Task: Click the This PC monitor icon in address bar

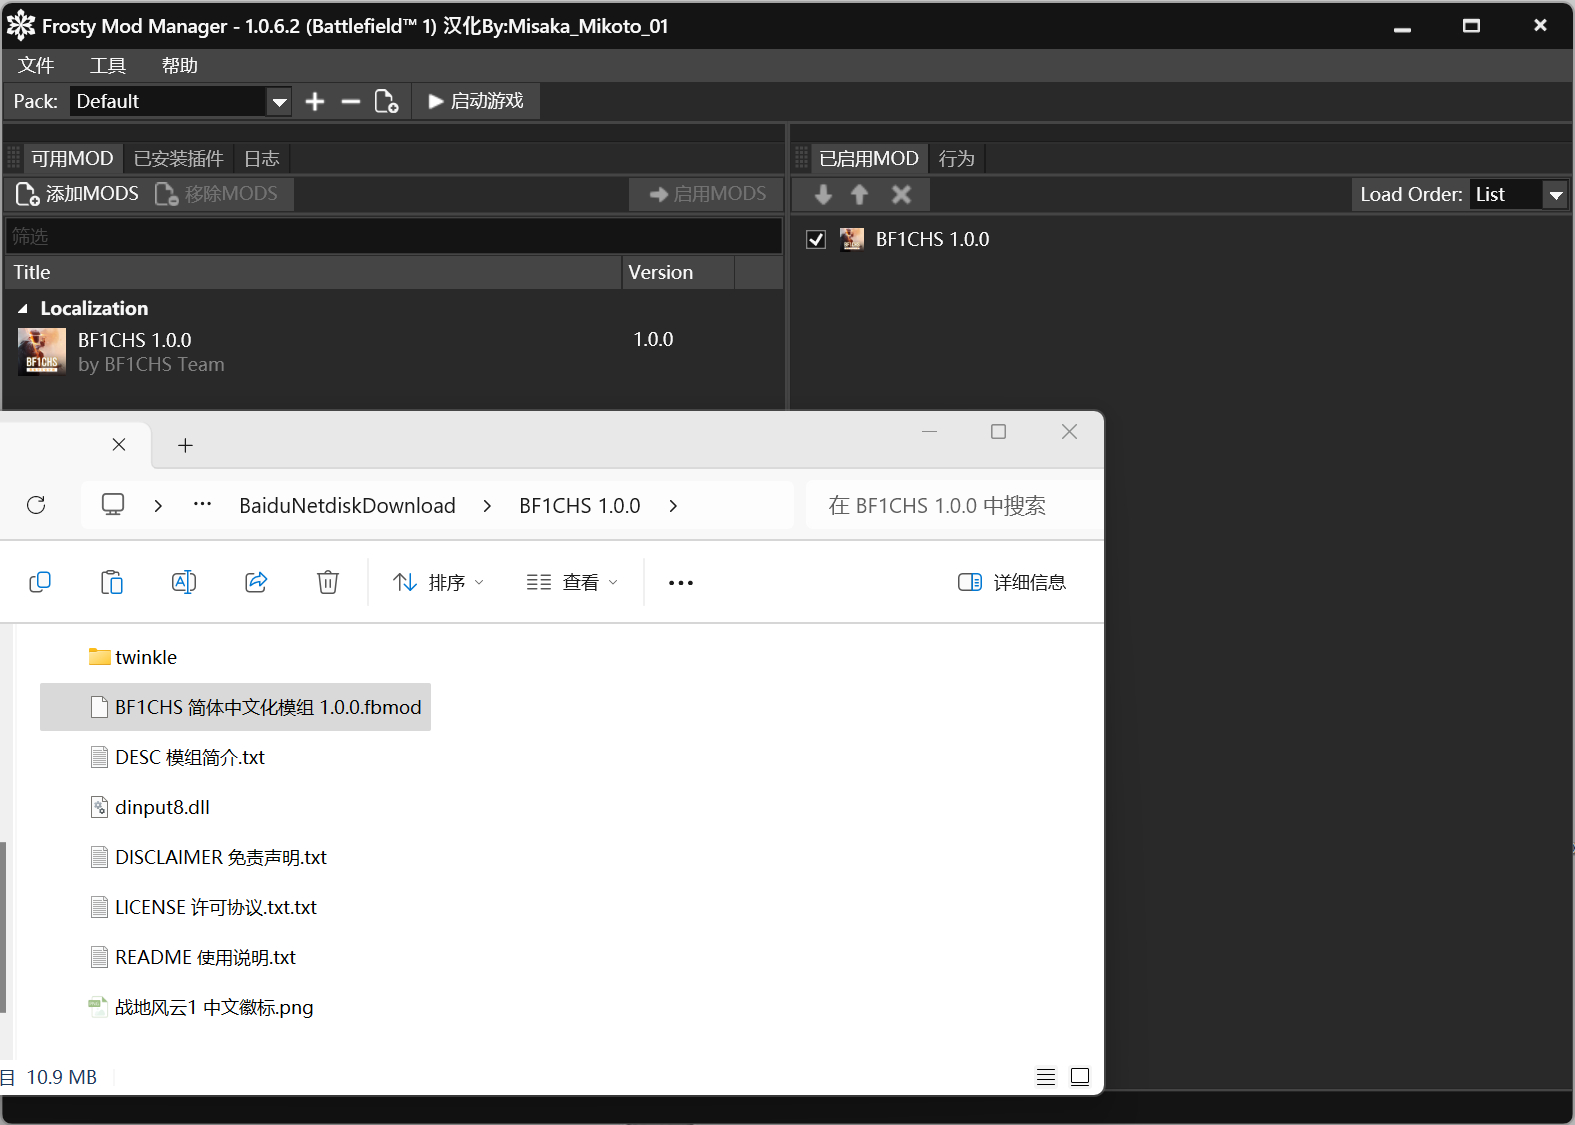Action: 113,505
